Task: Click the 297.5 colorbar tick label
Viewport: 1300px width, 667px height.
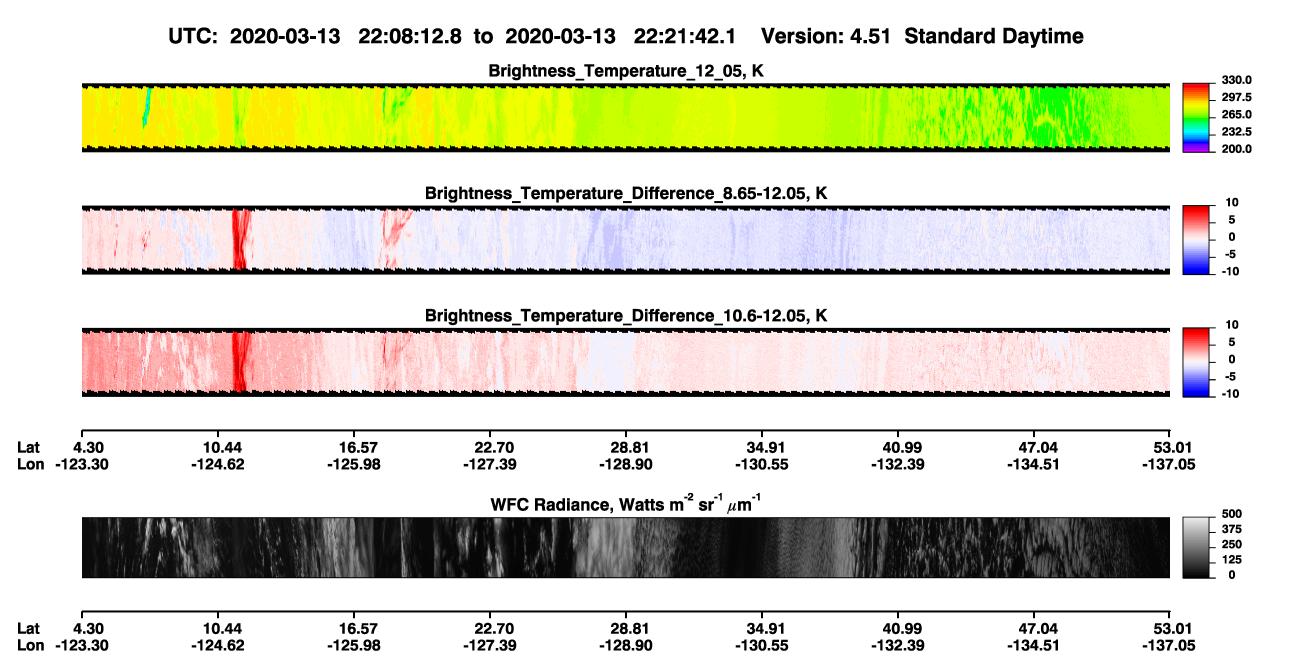Action: (1237, 97)
